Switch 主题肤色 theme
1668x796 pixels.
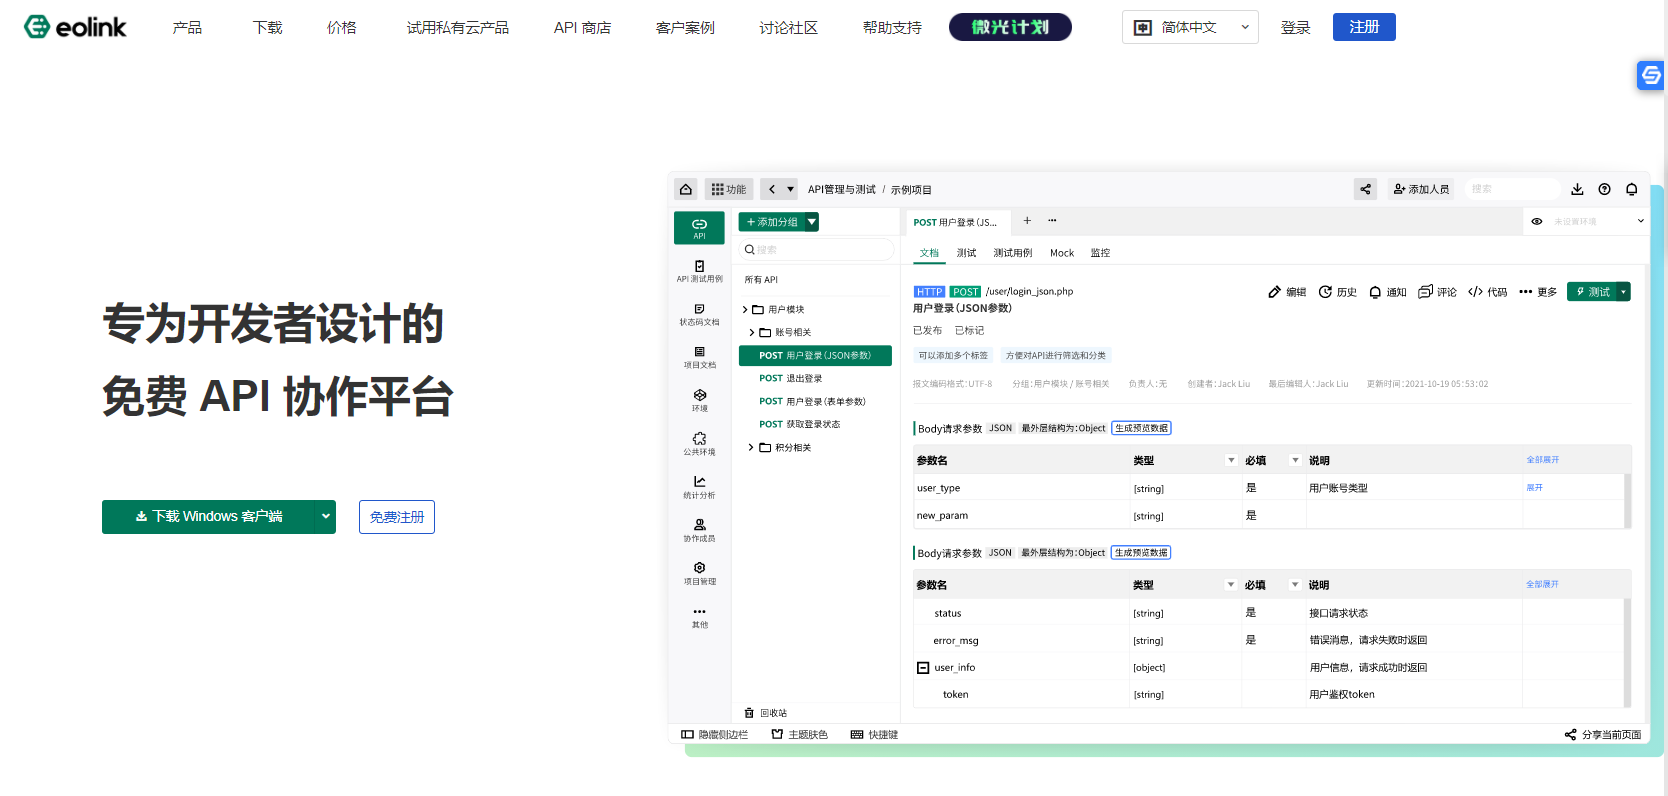[800, 734]
